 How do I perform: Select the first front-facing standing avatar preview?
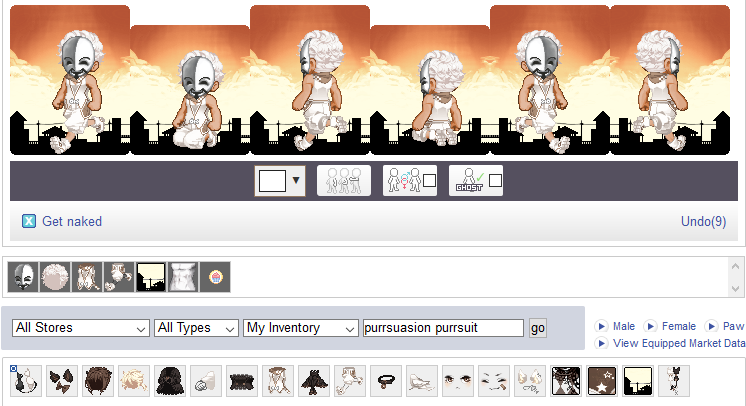70,80
